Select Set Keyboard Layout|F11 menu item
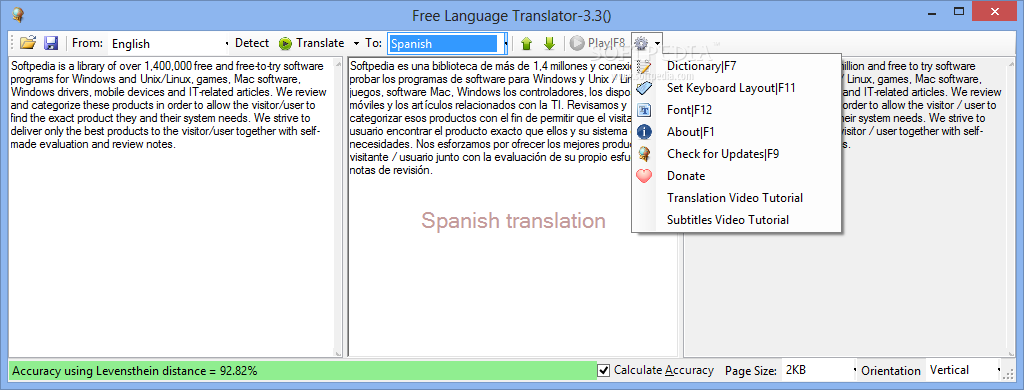 click(x=736, y=88)
